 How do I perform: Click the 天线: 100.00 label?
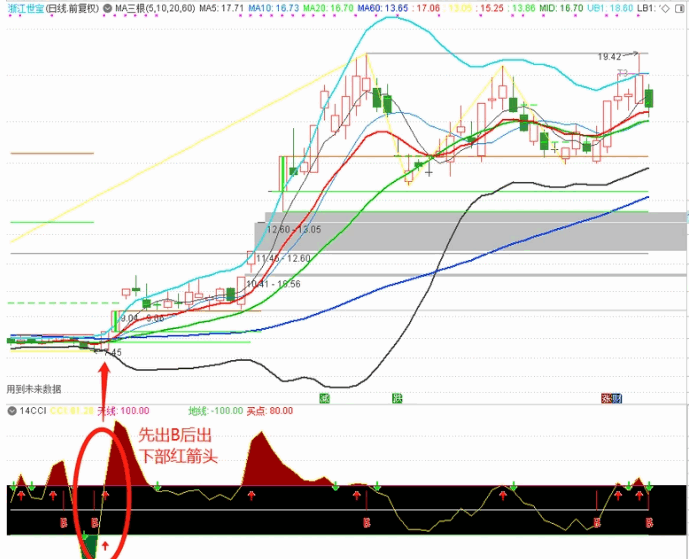point(123,411)
